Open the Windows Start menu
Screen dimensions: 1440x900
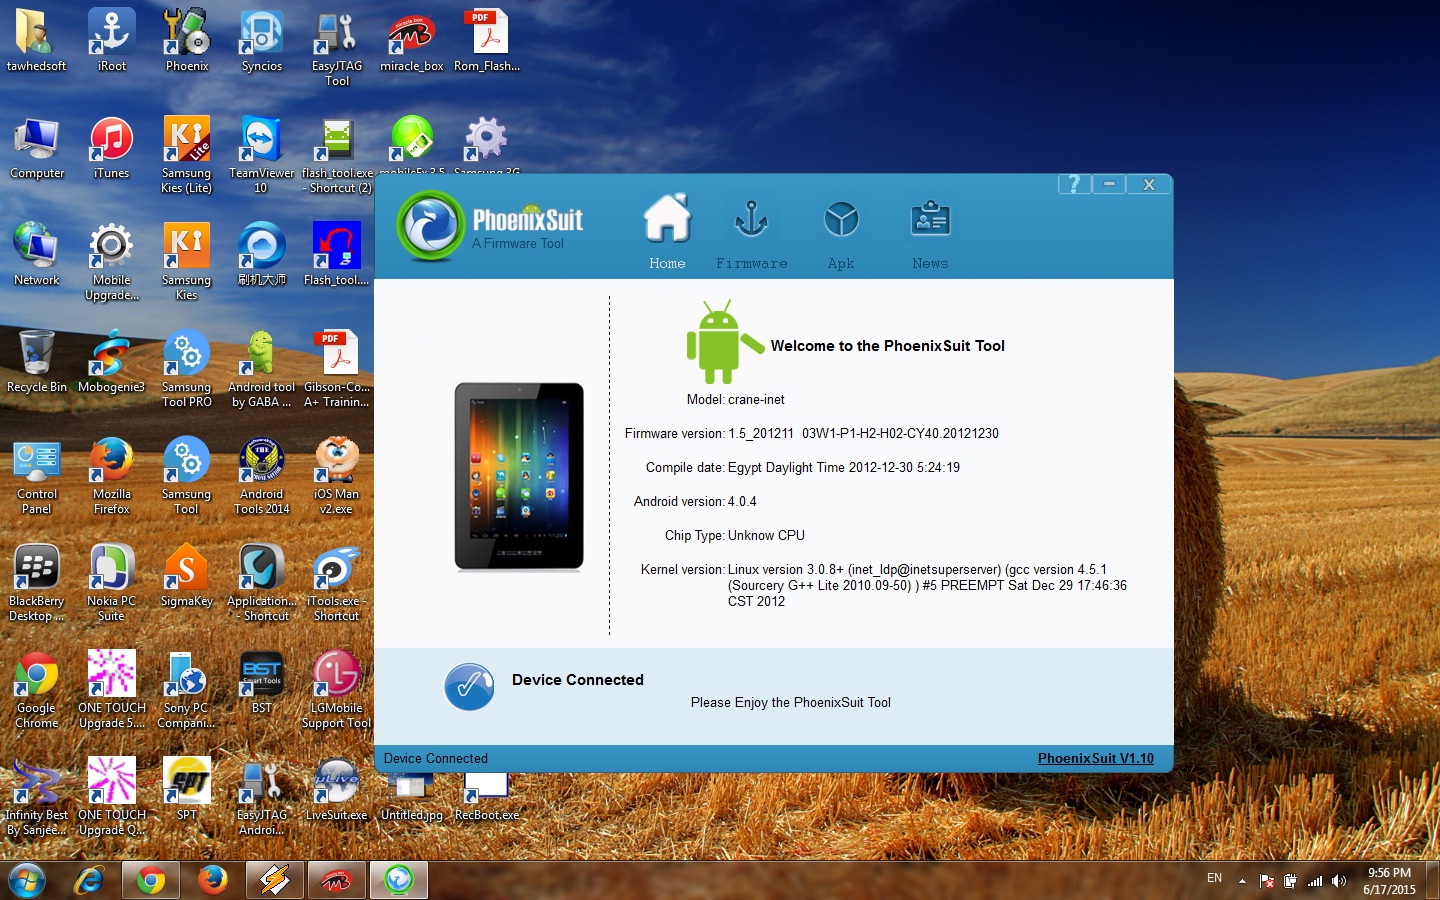pos(27,880)
